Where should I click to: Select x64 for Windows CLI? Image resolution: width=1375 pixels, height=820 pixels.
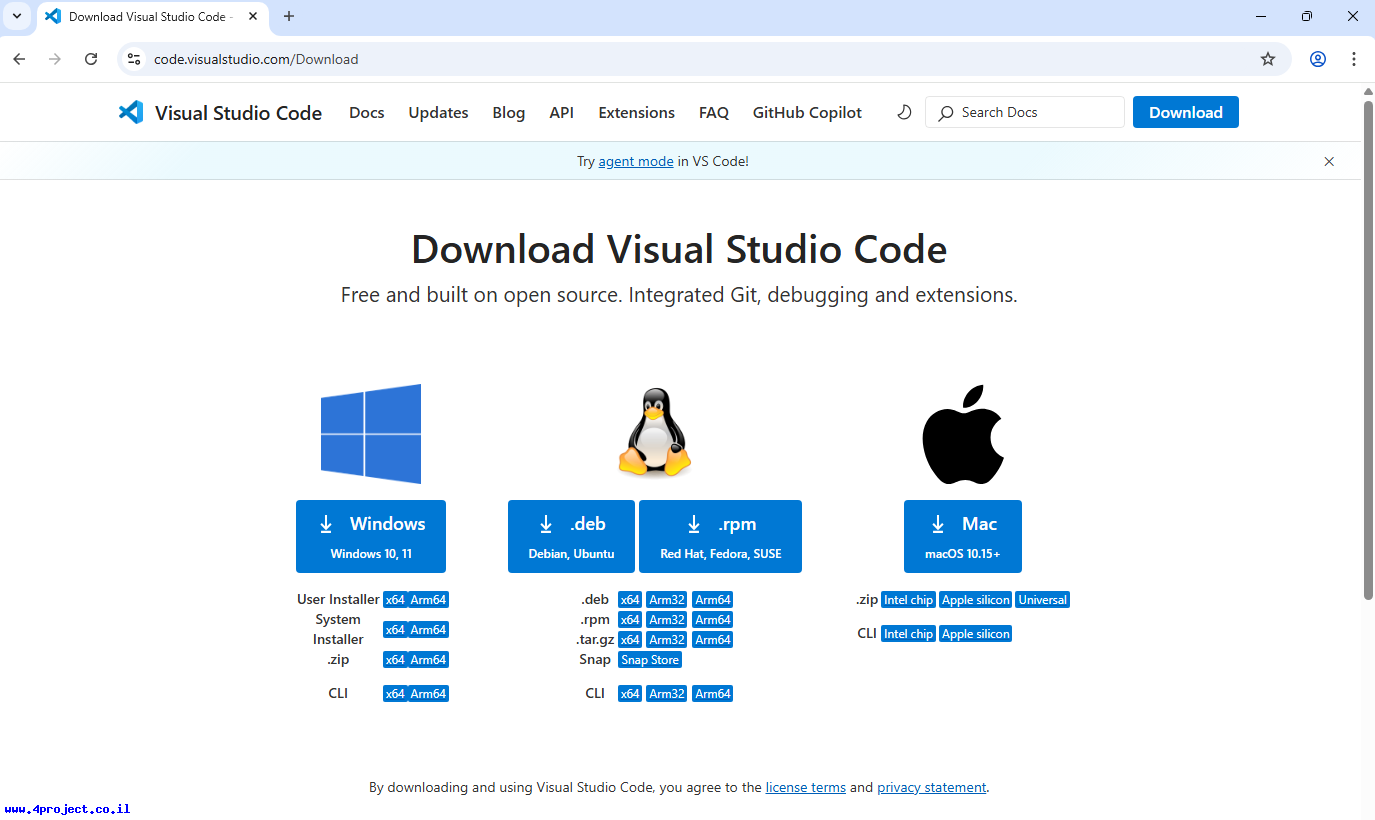(395, 694)
